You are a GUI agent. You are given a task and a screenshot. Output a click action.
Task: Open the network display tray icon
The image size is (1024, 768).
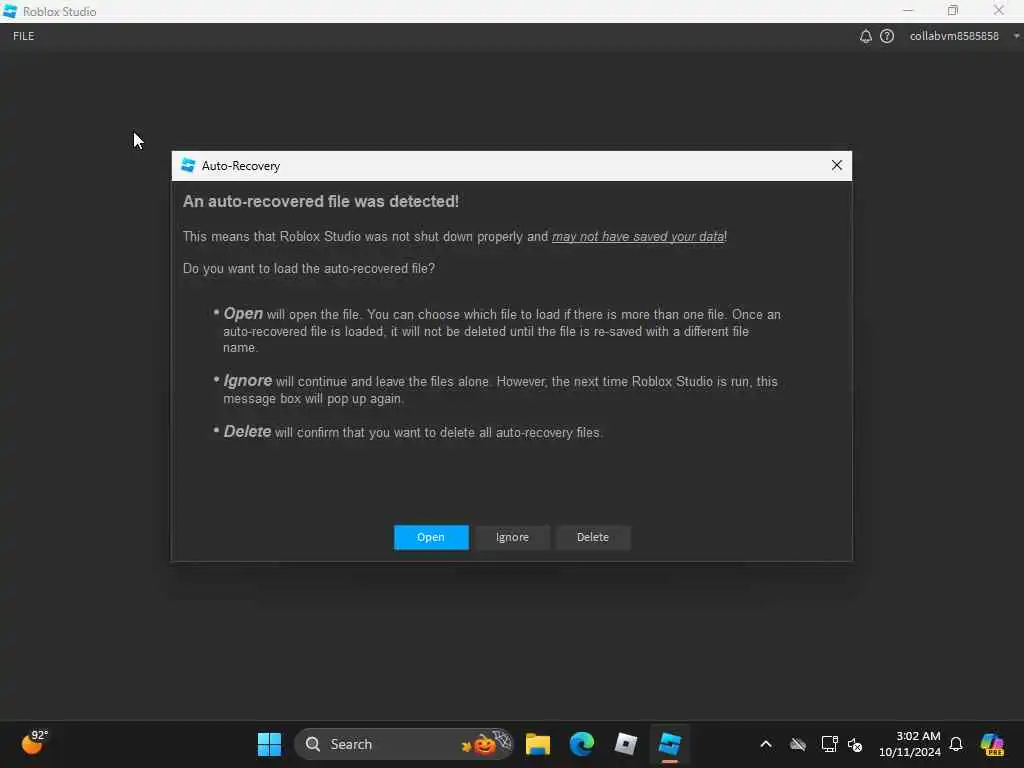coord(829,744)
